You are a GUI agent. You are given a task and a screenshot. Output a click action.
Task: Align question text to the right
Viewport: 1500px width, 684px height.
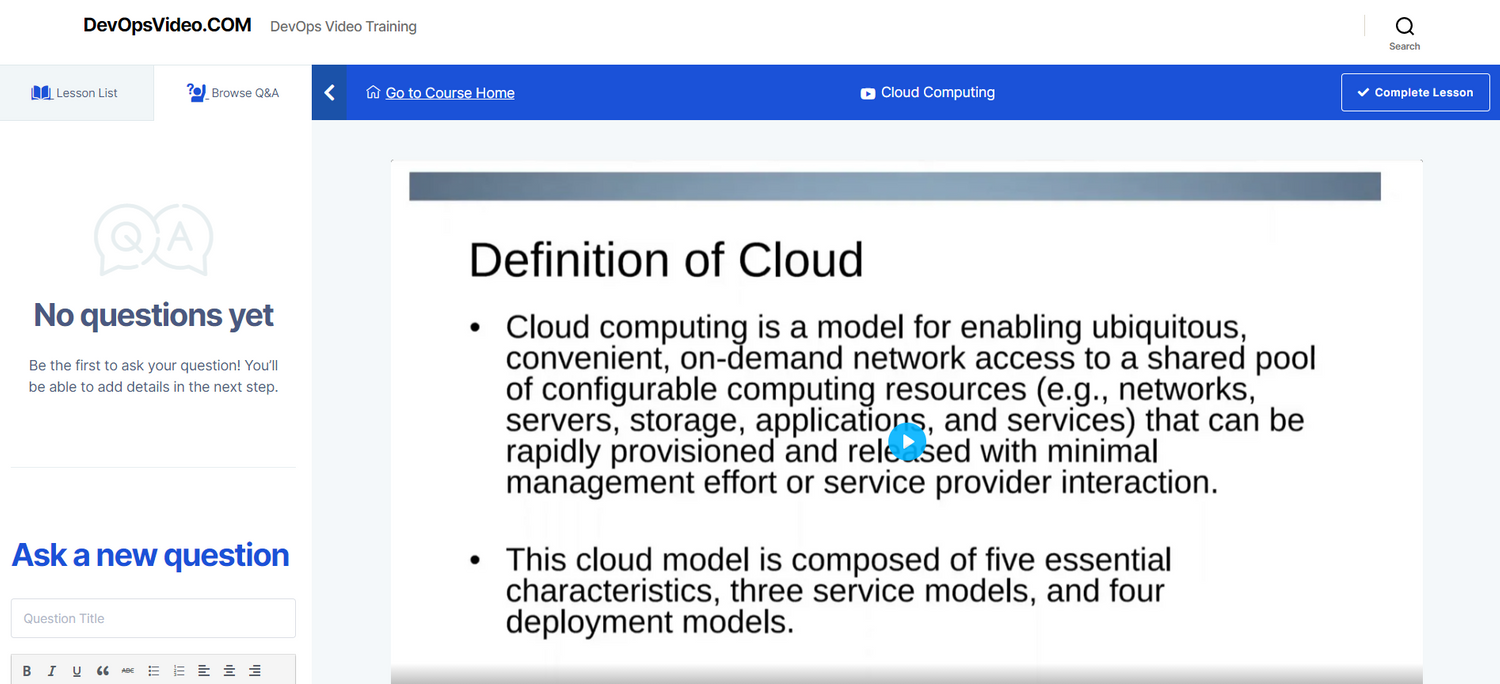(x=255, y=671)
